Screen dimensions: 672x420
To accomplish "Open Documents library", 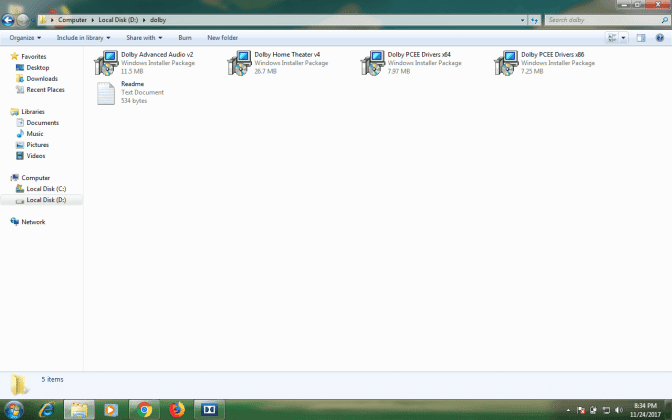I will coord(42,123).
